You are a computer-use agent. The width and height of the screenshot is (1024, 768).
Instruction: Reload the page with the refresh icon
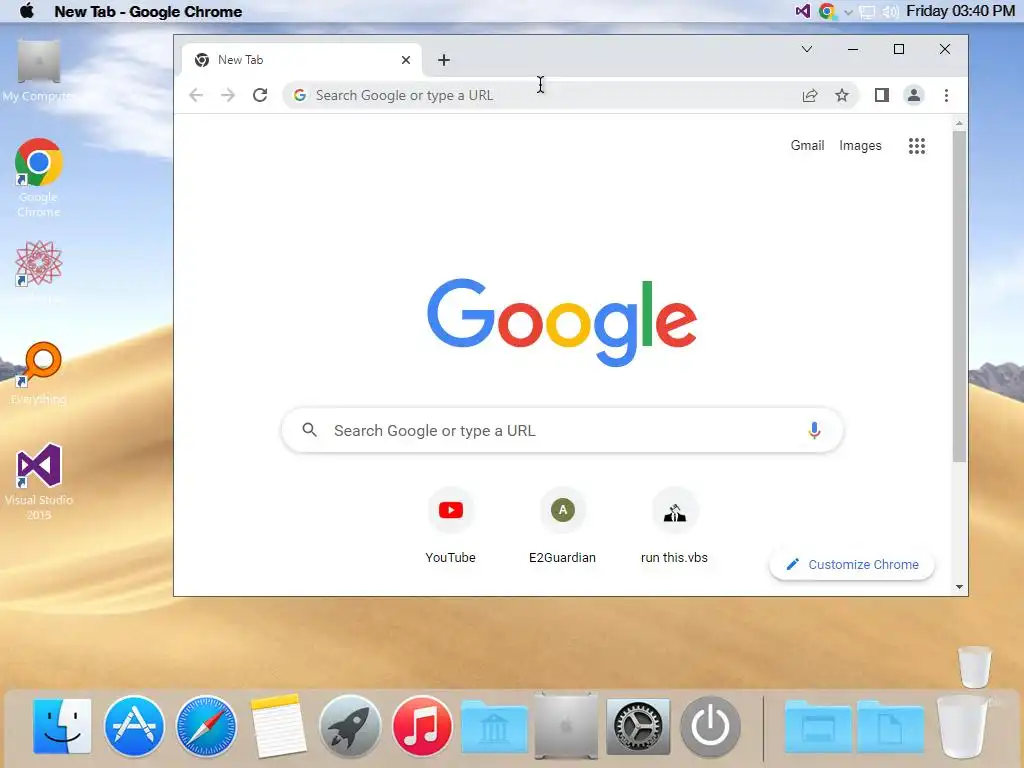260,95
